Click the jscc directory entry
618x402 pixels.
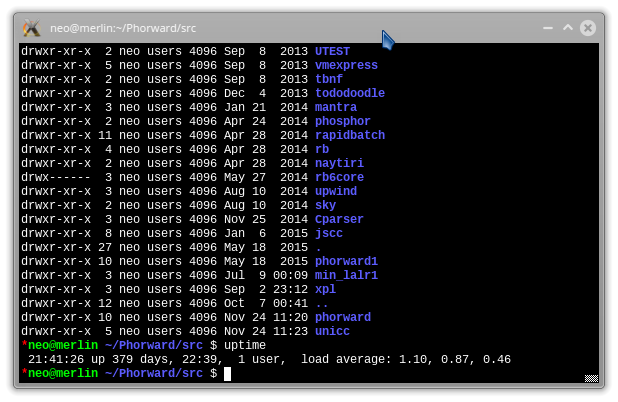click(329, 233)
